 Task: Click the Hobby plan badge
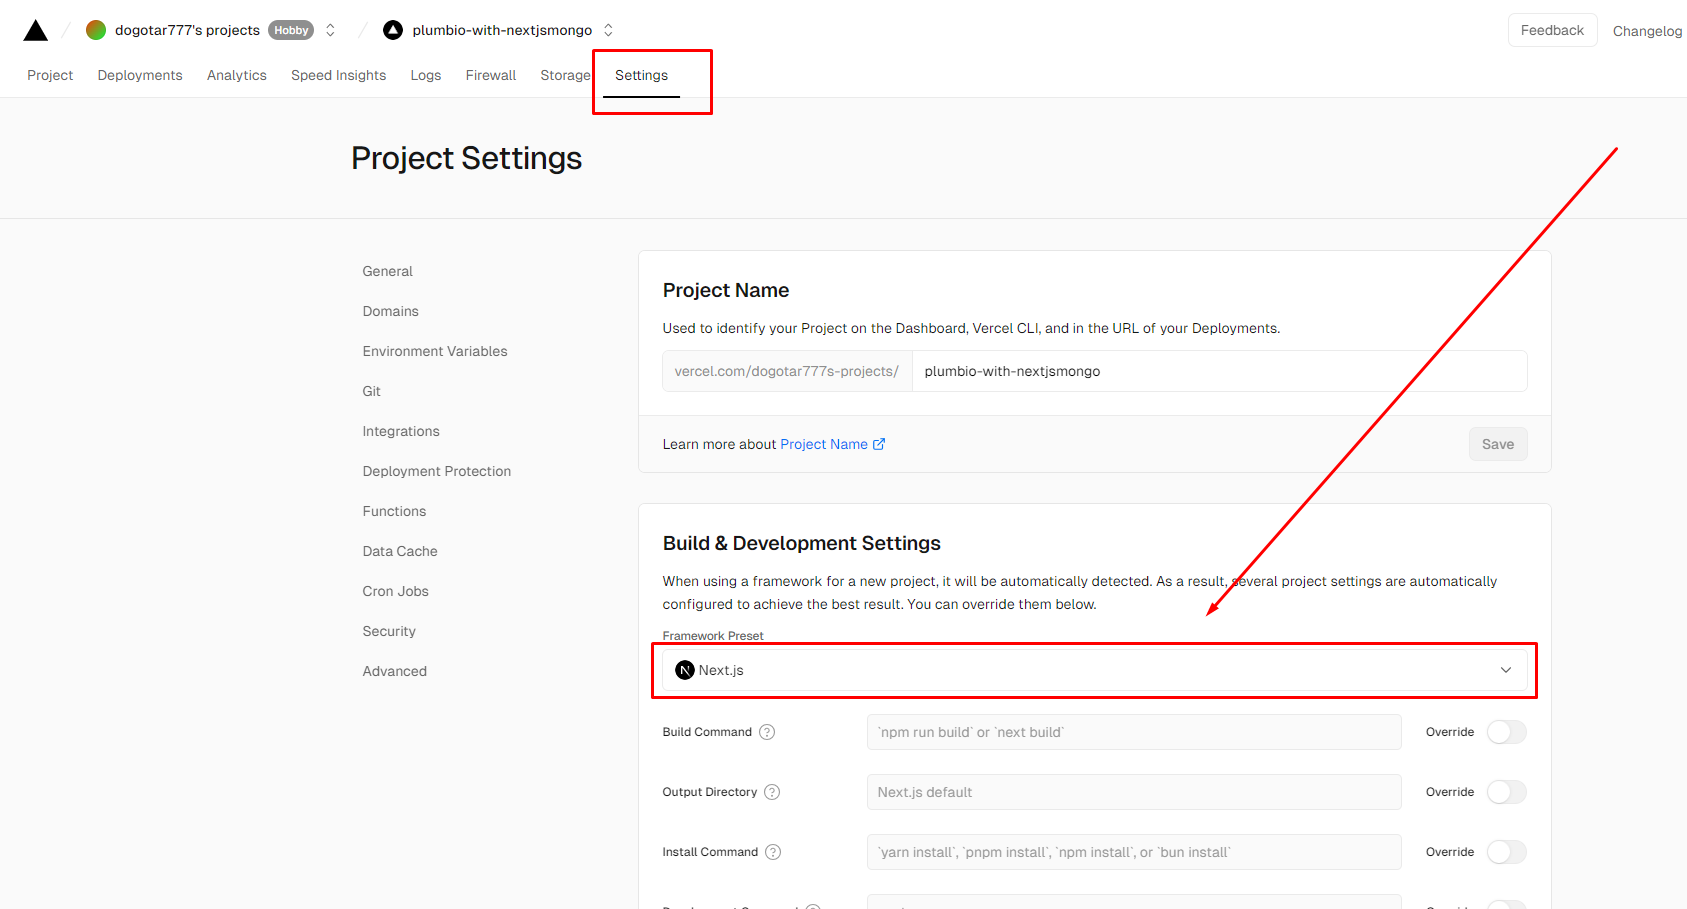[x=291, y=30]
